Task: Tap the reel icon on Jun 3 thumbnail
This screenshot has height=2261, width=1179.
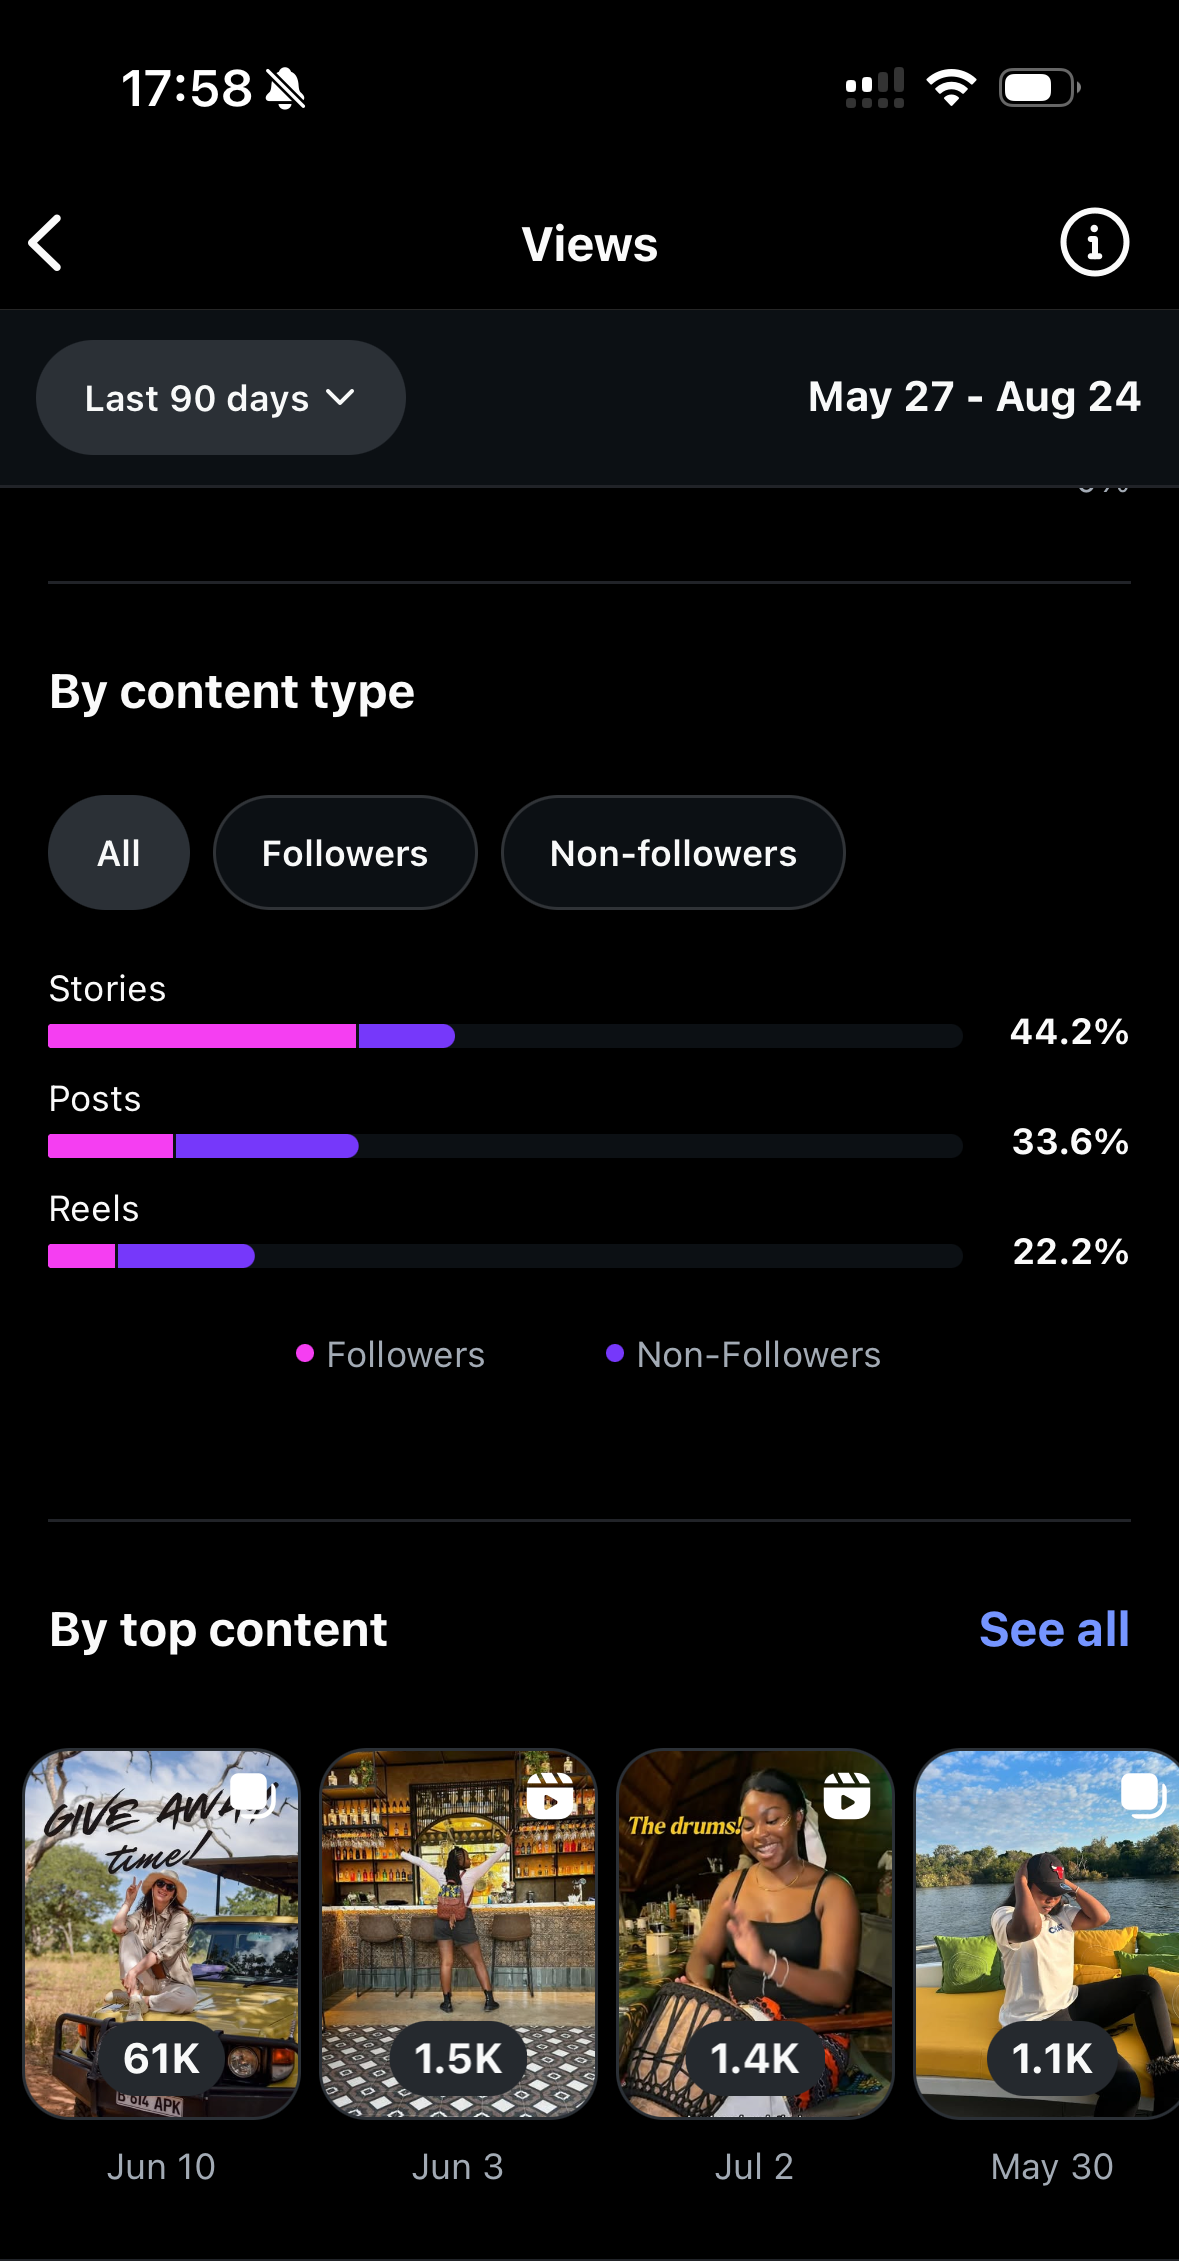Action: (549, 1796)
